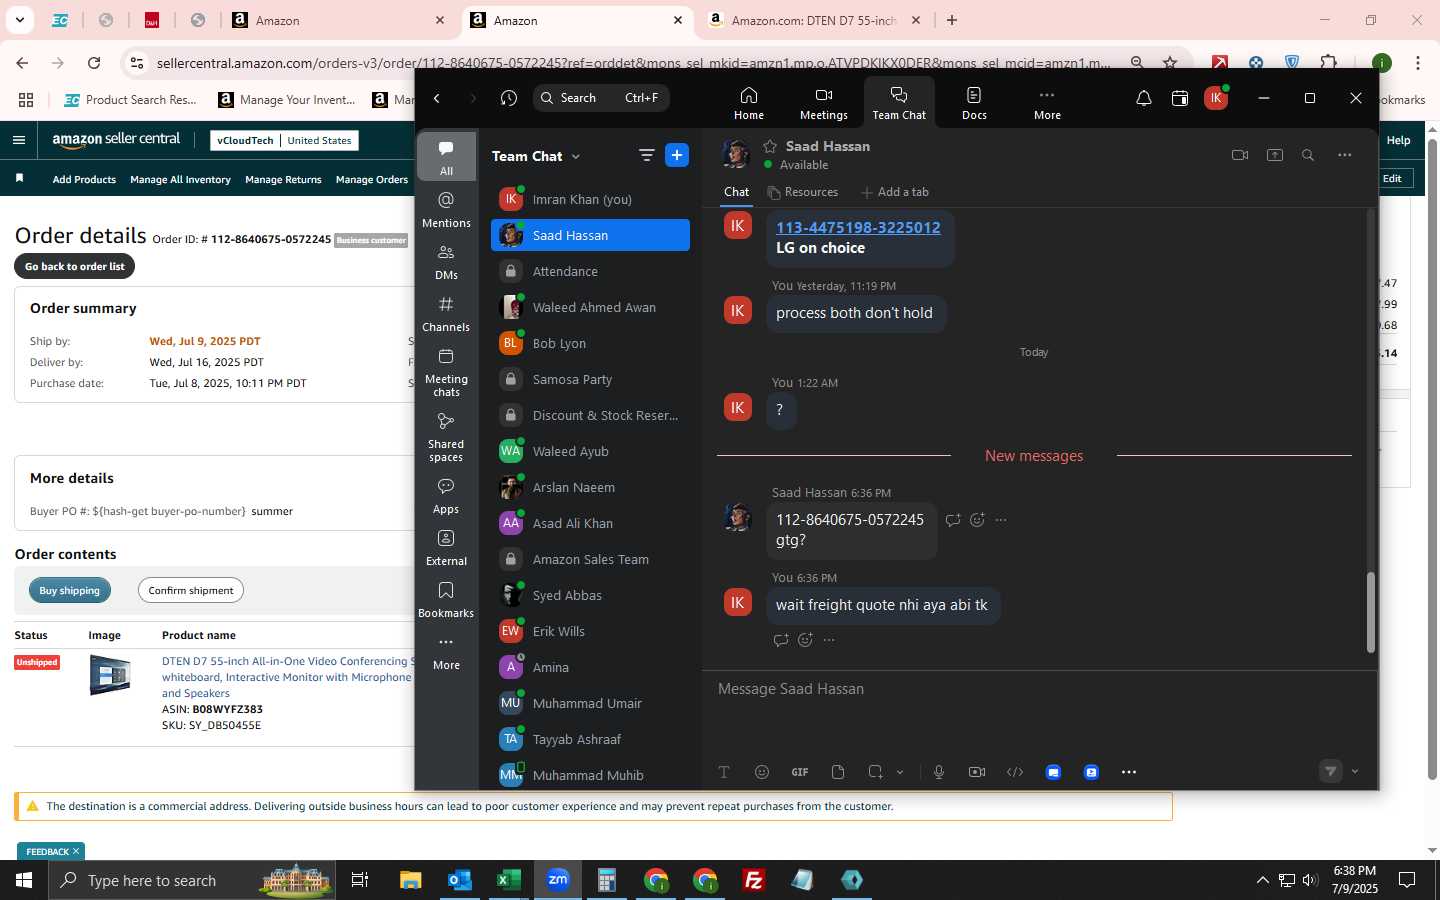Go back in Zoom navigation
1440x900 pixels.
(x=437, y=98)
